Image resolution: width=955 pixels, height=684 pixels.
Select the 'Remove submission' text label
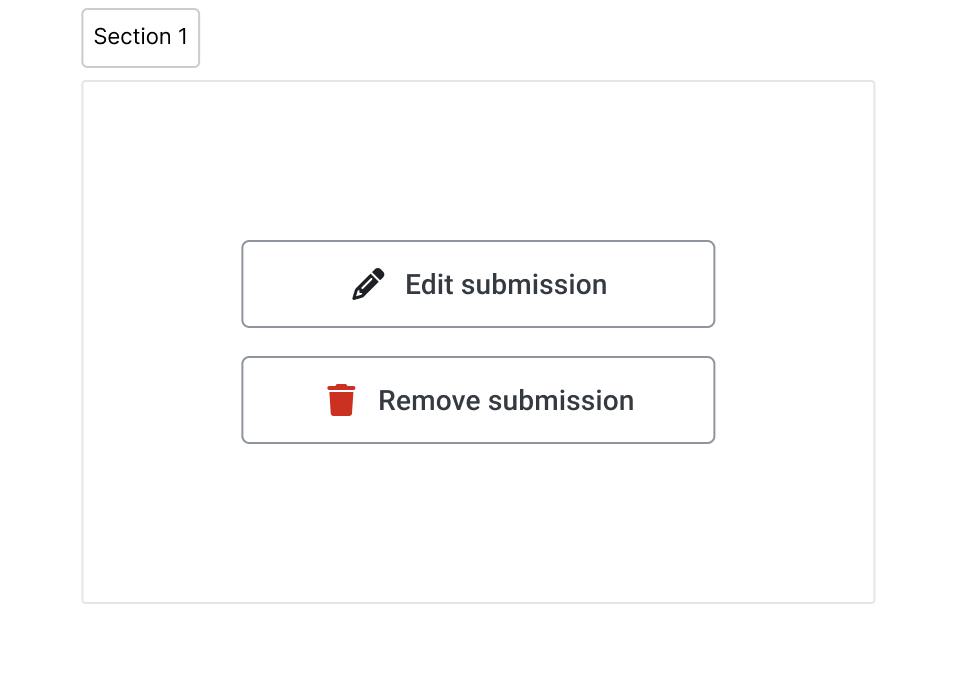coord(506,401)
